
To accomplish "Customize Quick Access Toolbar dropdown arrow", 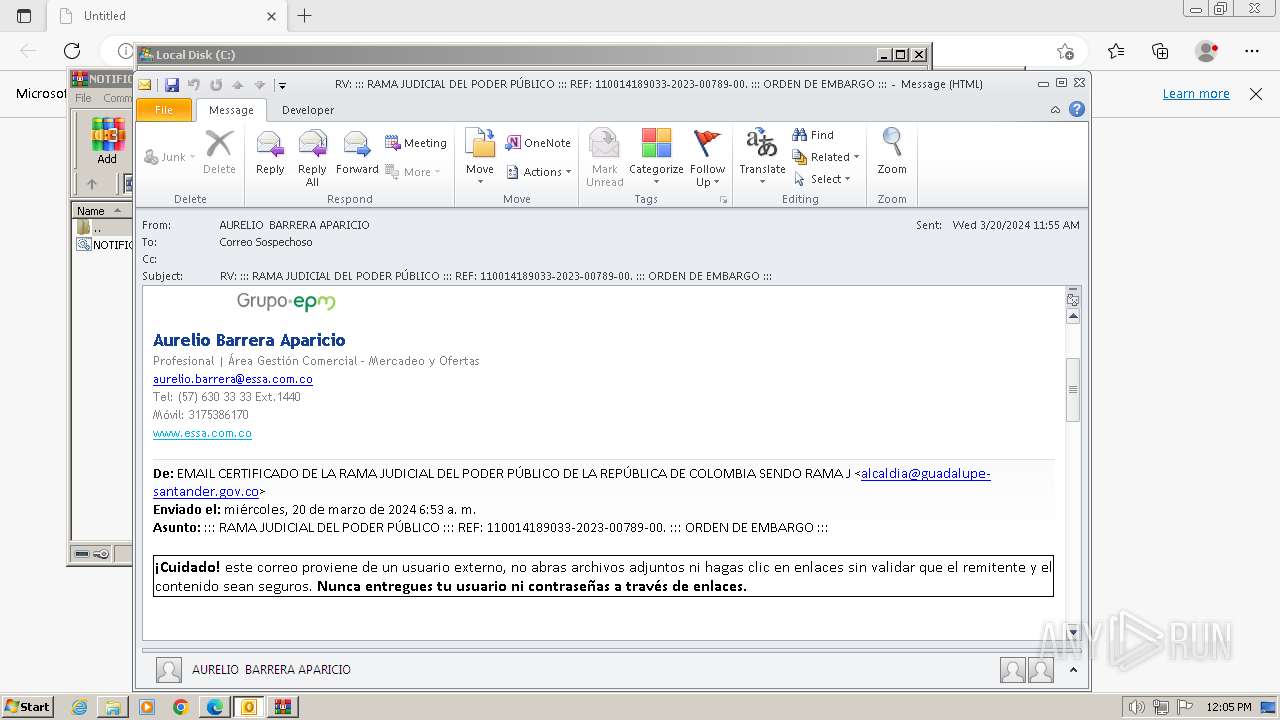I will point(282,85).
